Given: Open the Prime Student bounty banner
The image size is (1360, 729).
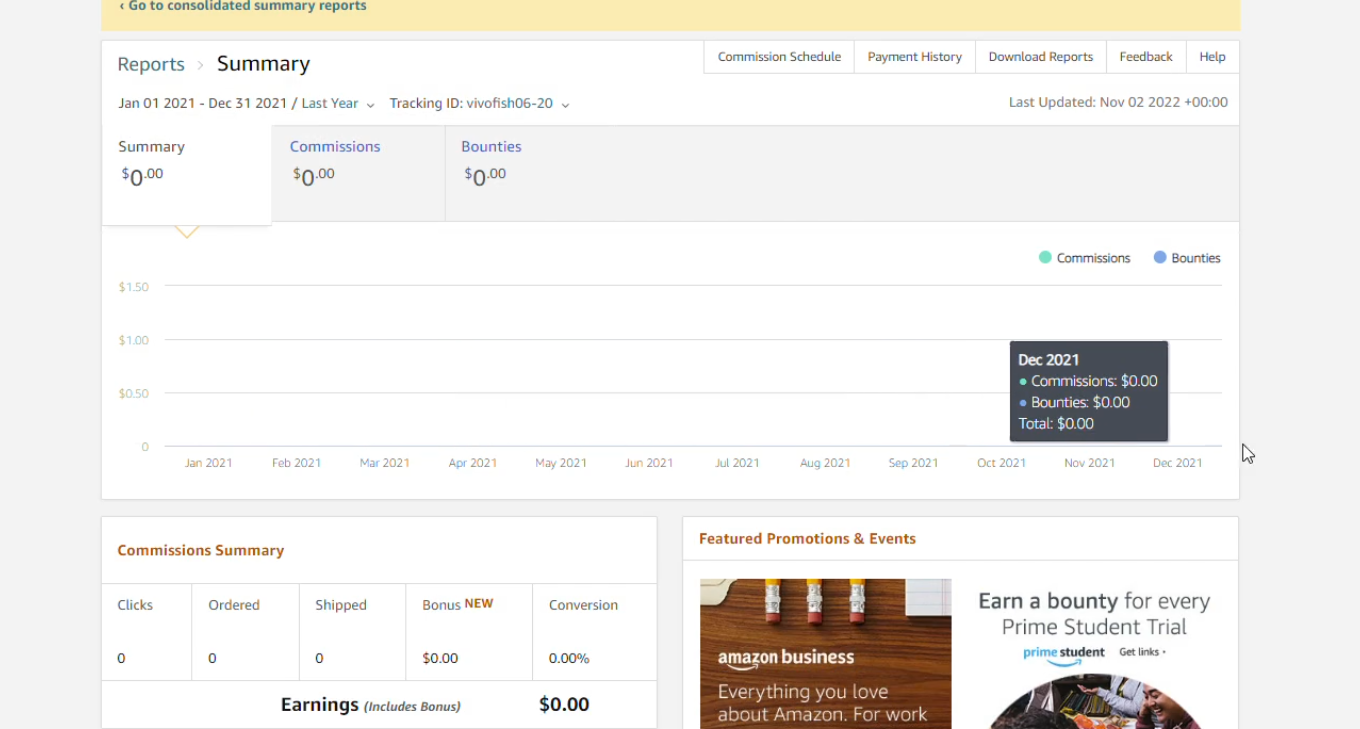Looking at the screenshot, I should coord(1094,654).
